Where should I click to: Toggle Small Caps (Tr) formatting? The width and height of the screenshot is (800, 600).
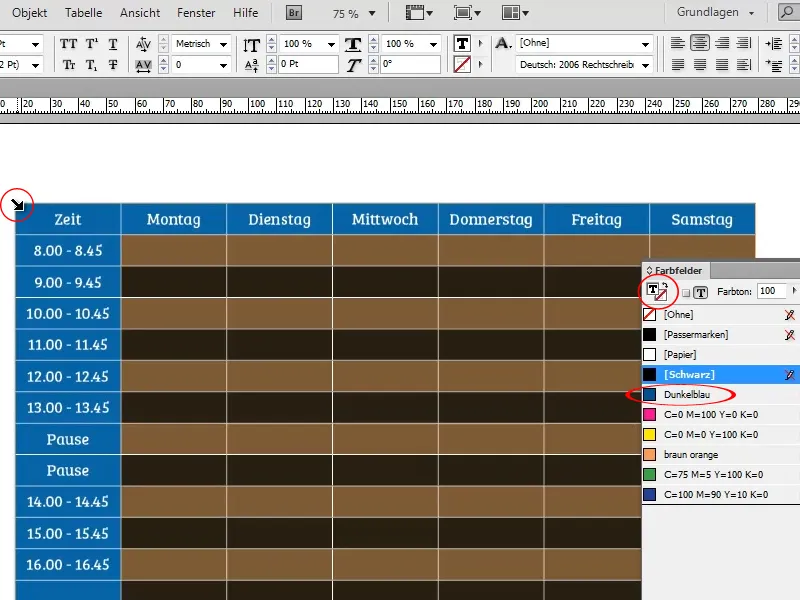pyautogui.click(x=68, y=65)
